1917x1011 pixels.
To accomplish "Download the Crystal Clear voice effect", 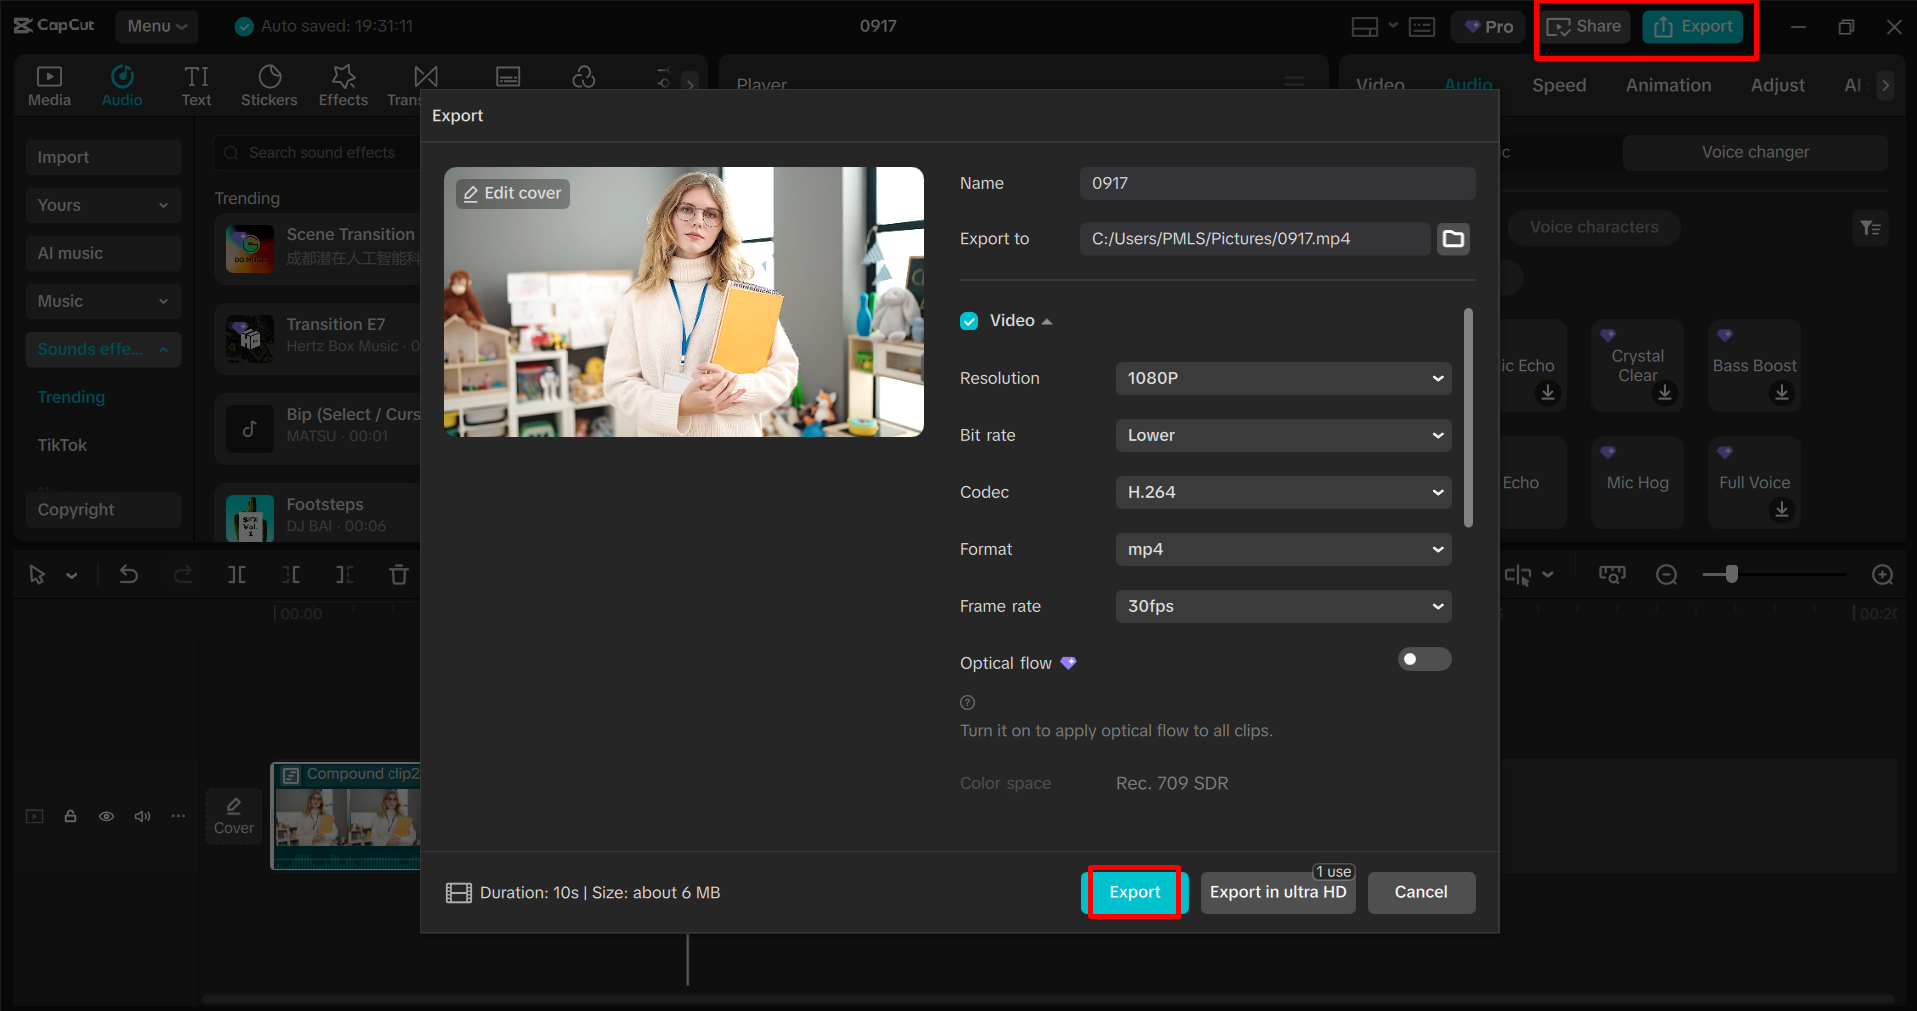I will pos(1665,392).
